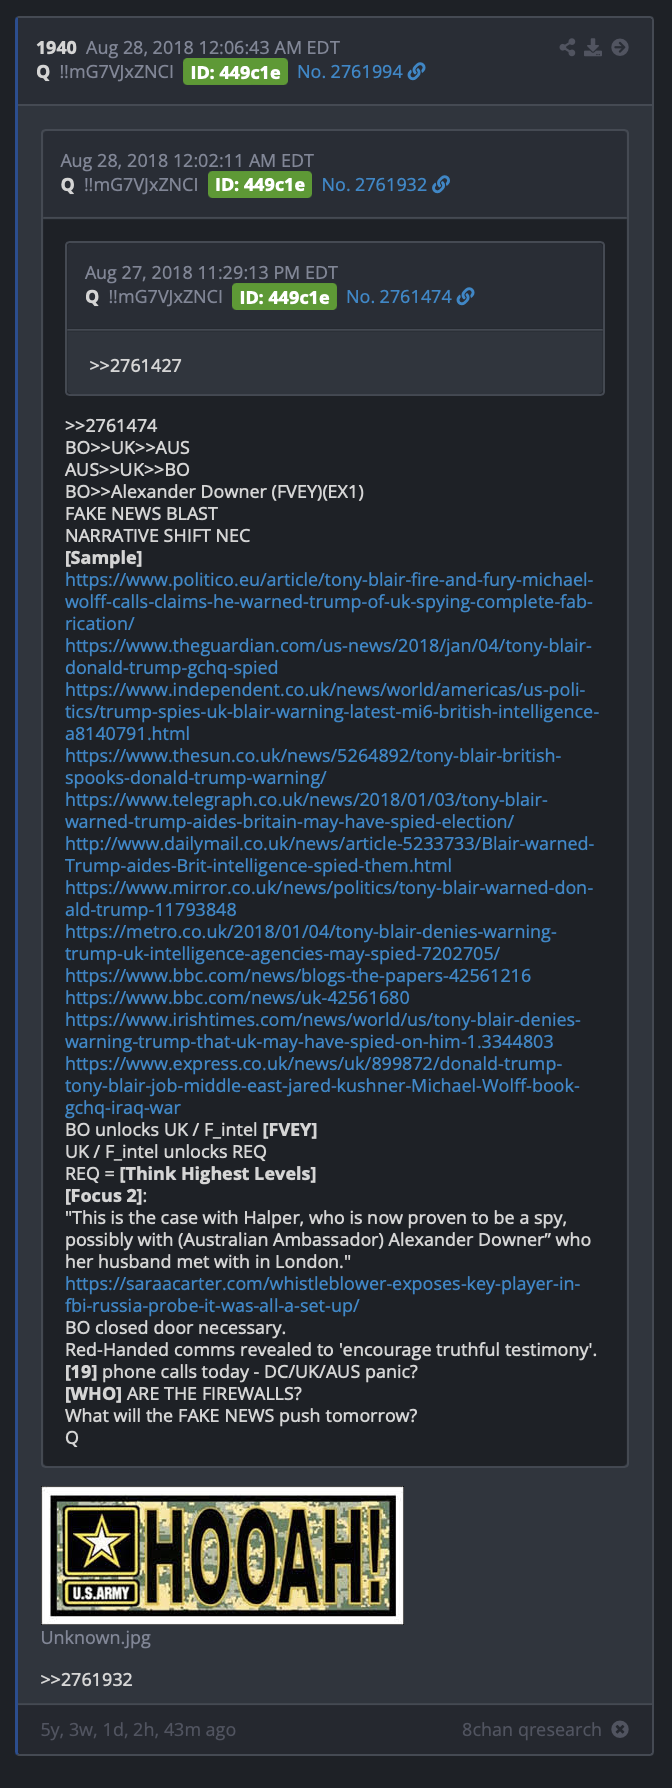Open the irishtimes.com Tony Blair link

pos(322,1030)
